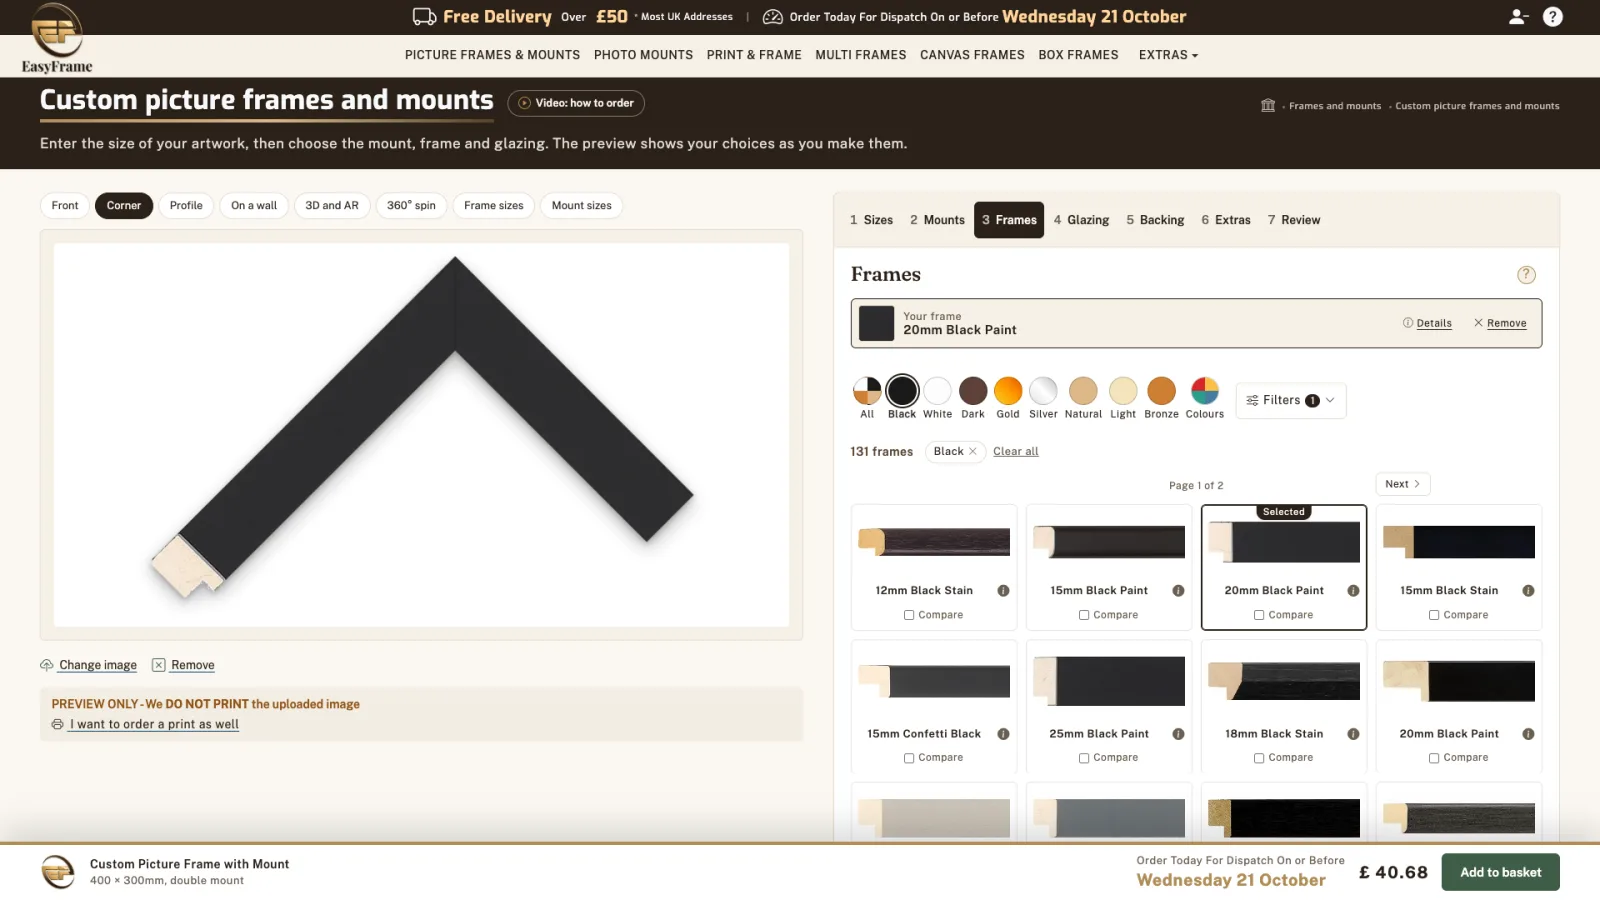This screenshot has width=1600, height=900.
Task: Click the Change image upload icon
Action: pos(46,665)
